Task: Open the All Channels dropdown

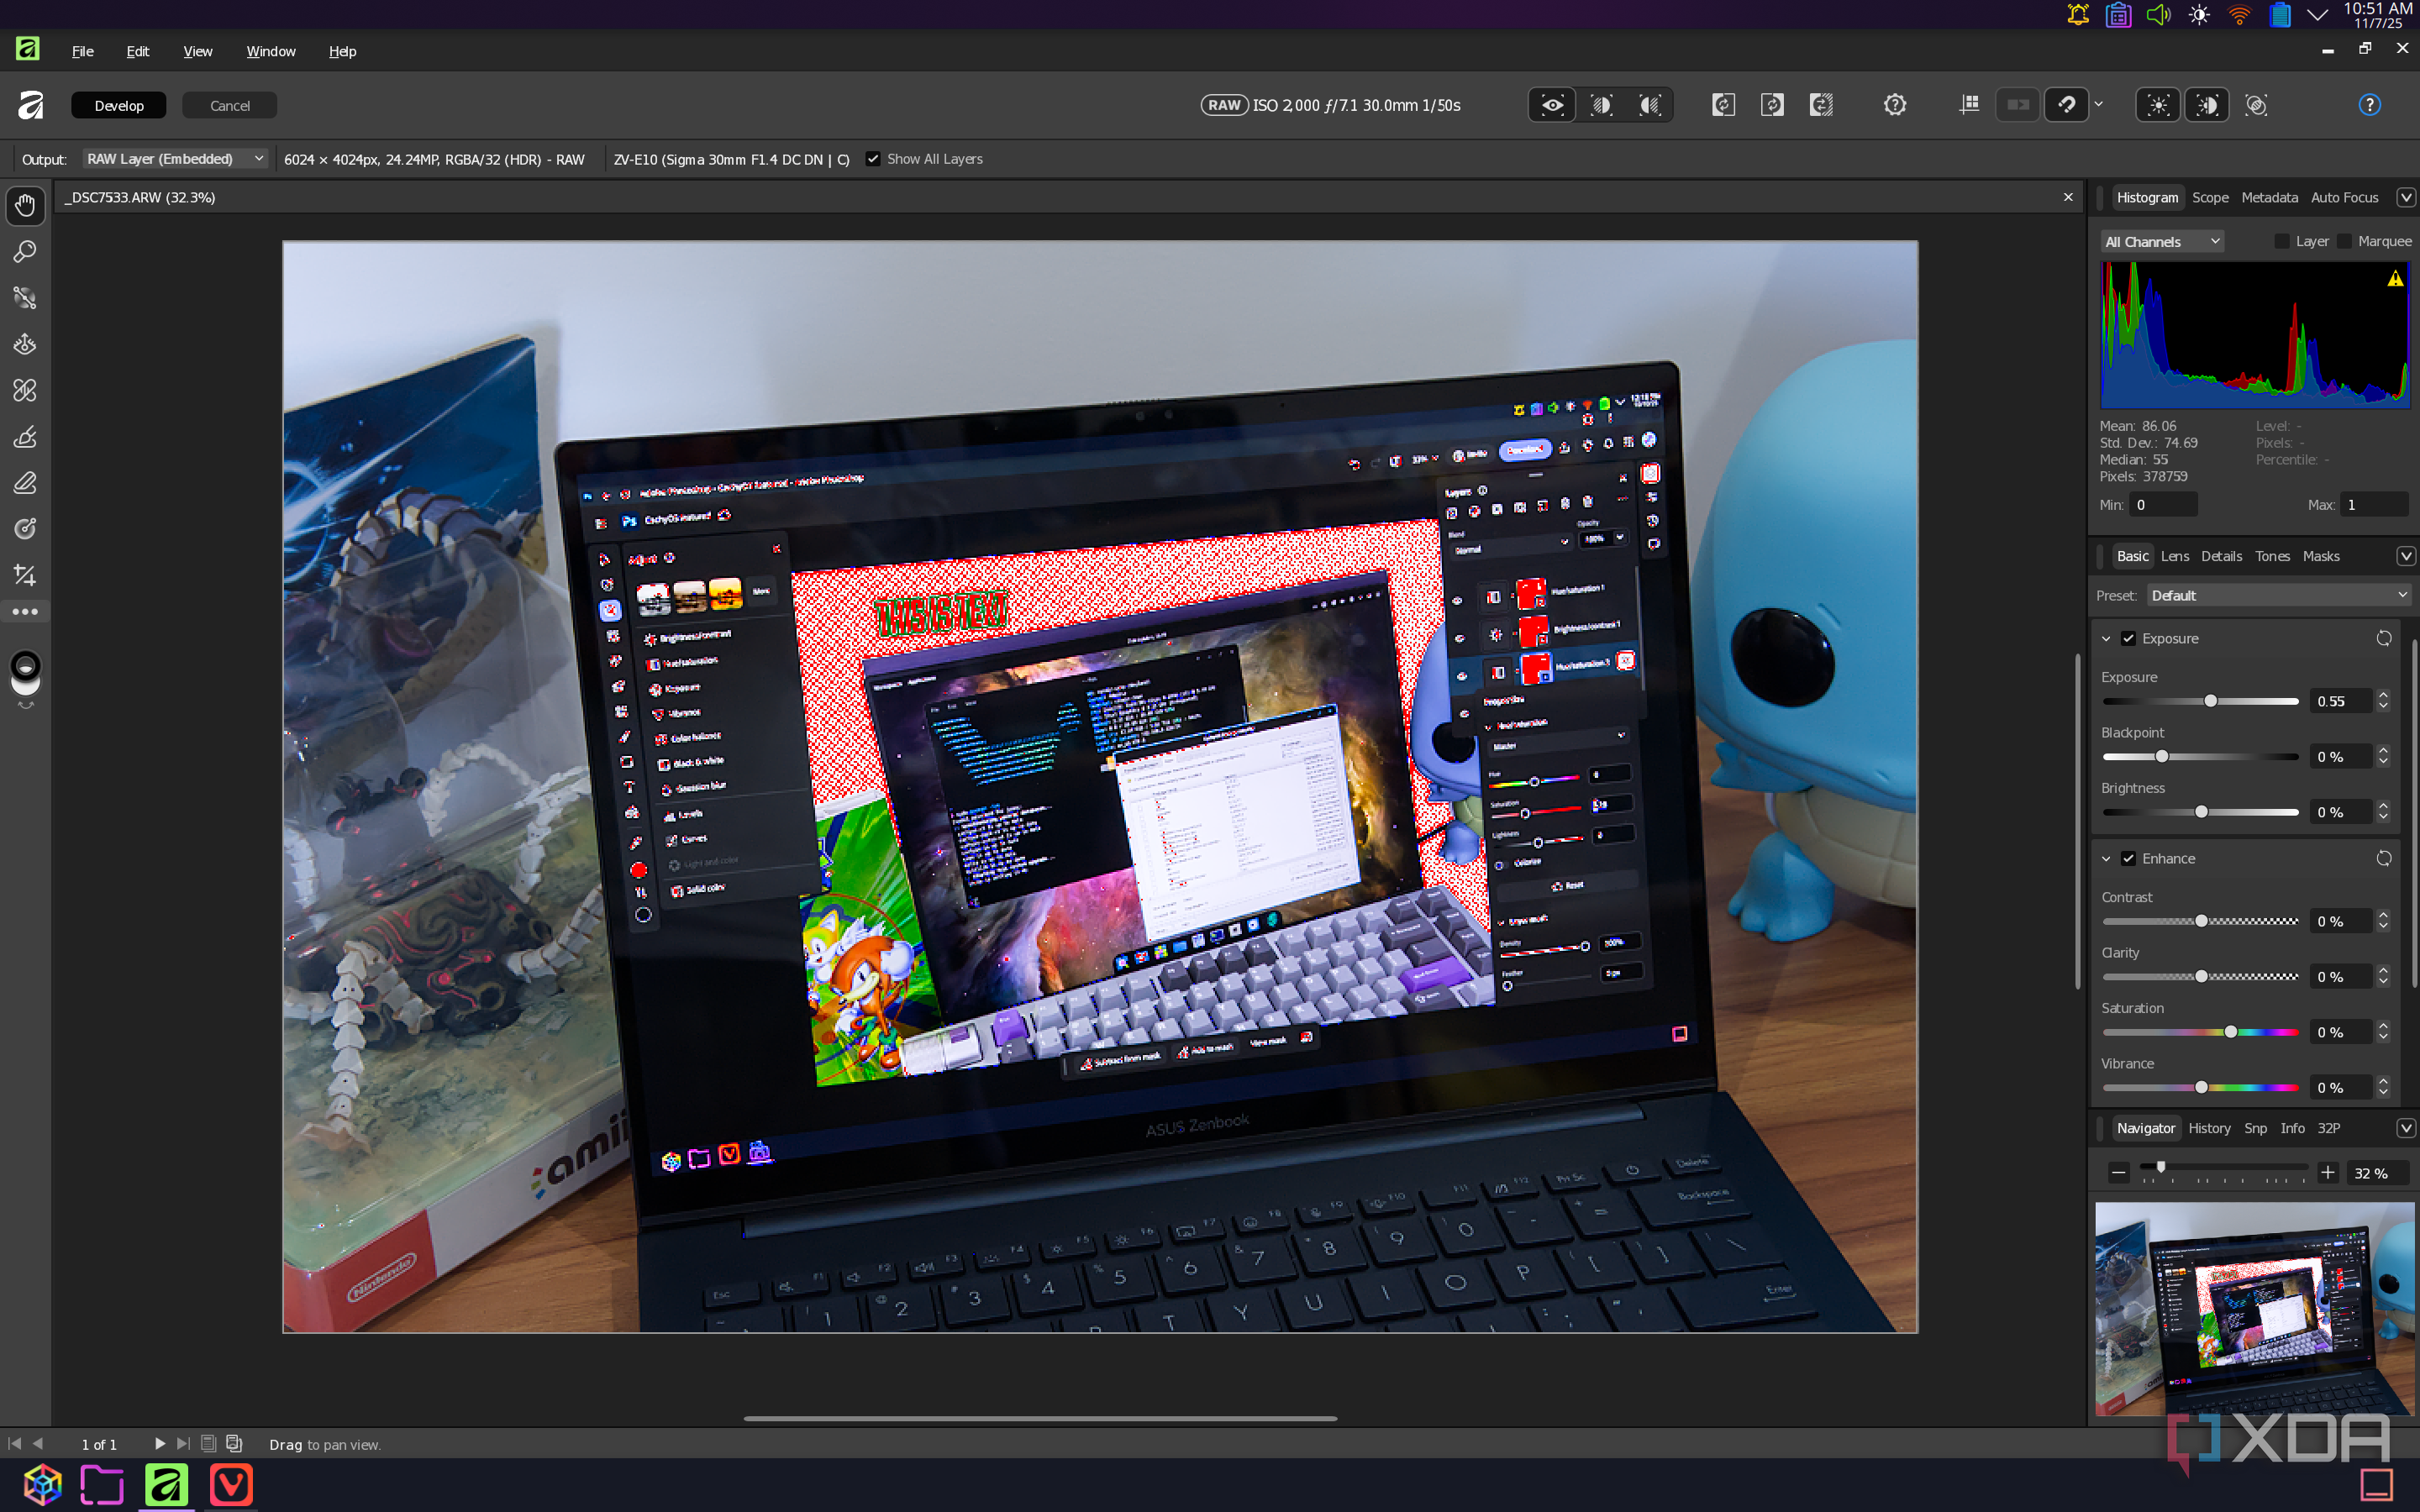Action: tap(2161, 241)
